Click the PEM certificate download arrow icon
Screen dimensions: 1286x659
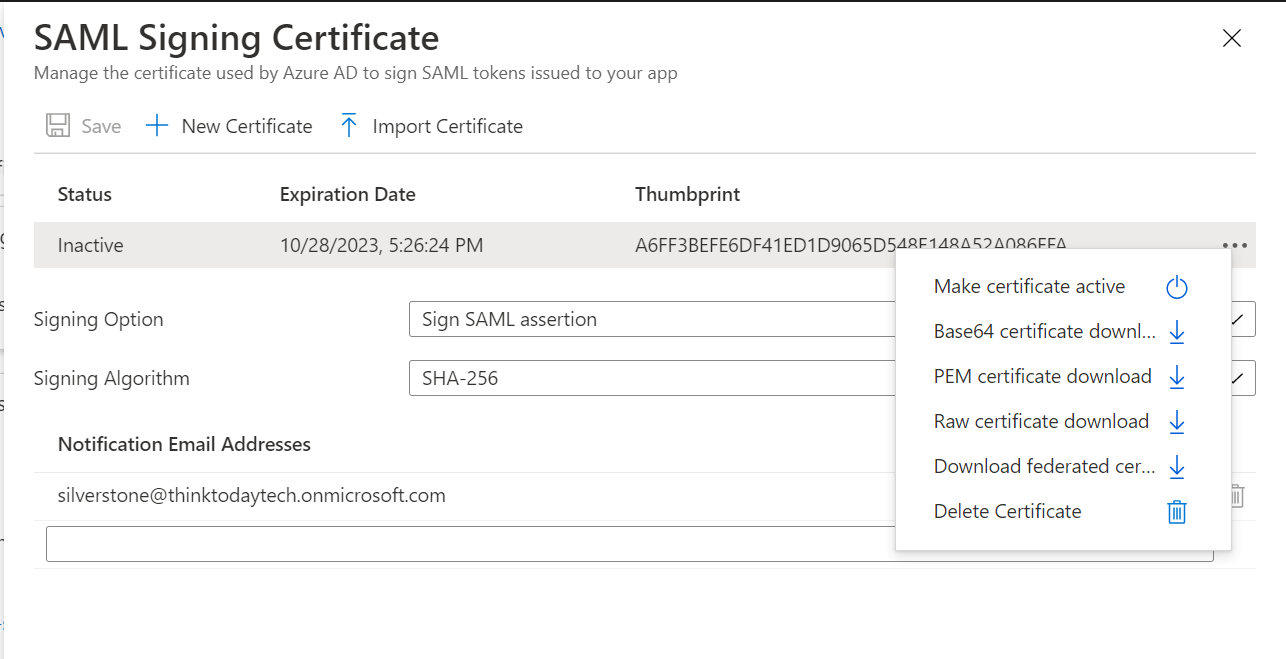click(x=1177, y=377)
